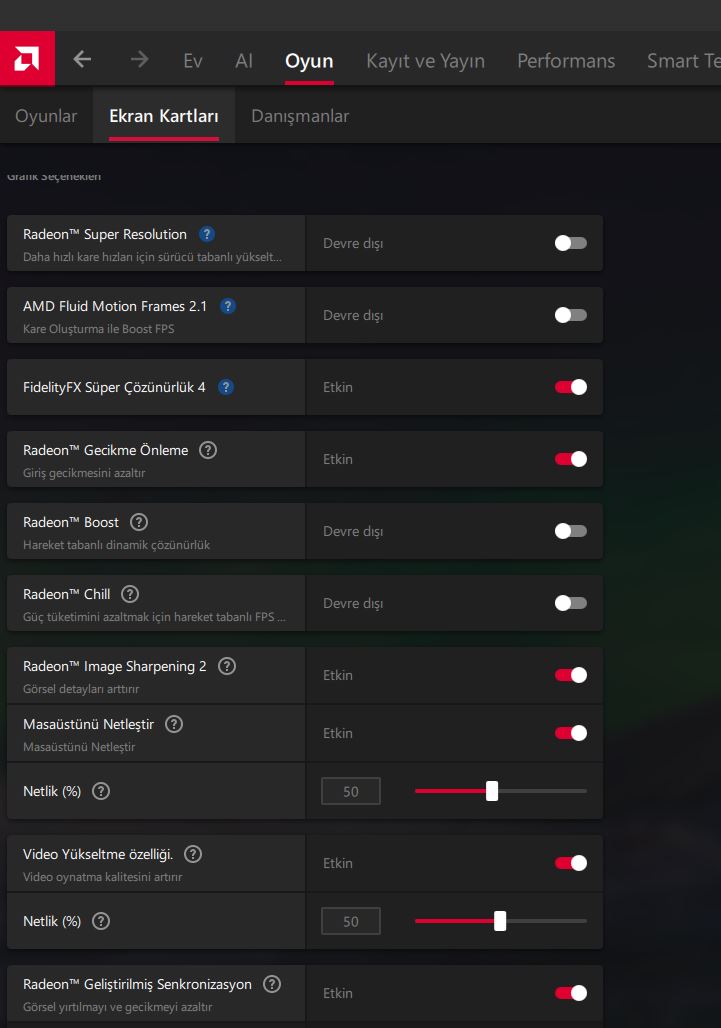
Task: Enable Radeon Boost toggle
Action: 570,531
